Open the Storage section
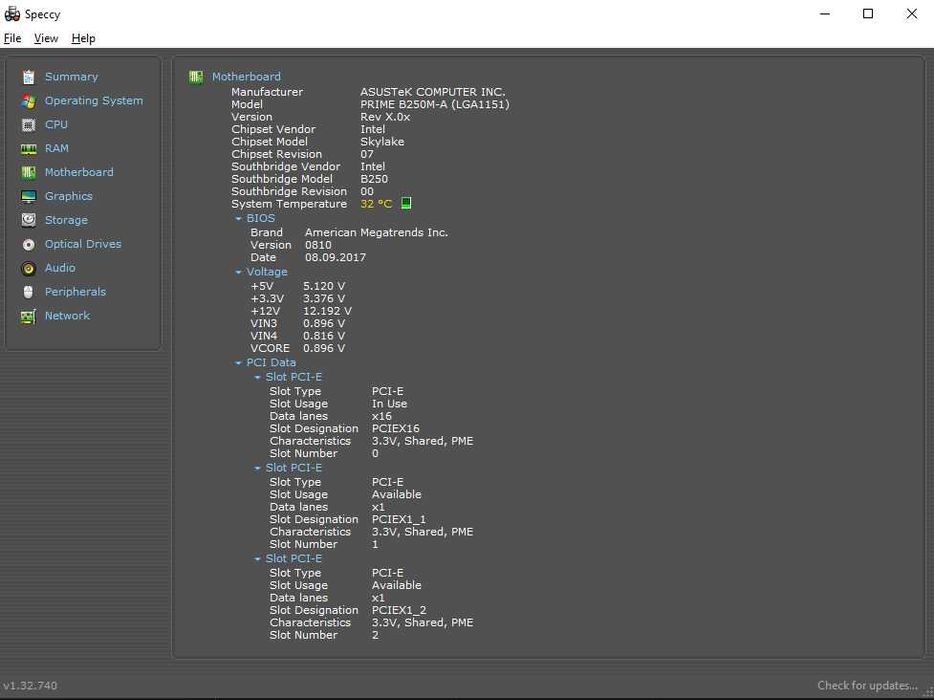Image resolution: width=934 pixels, height=700 pixels. 66,220
